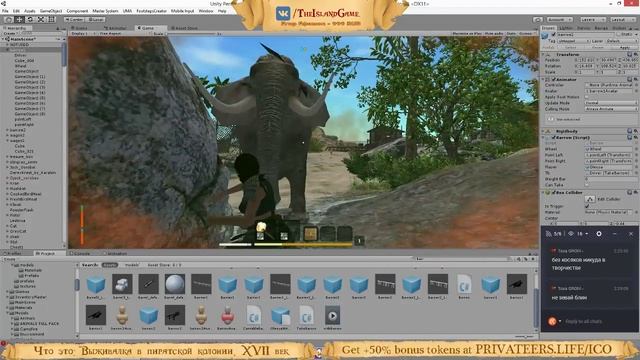Select the Scale tool in toolbar
Screen dimensions: 640x360
(x=41, y=19)
